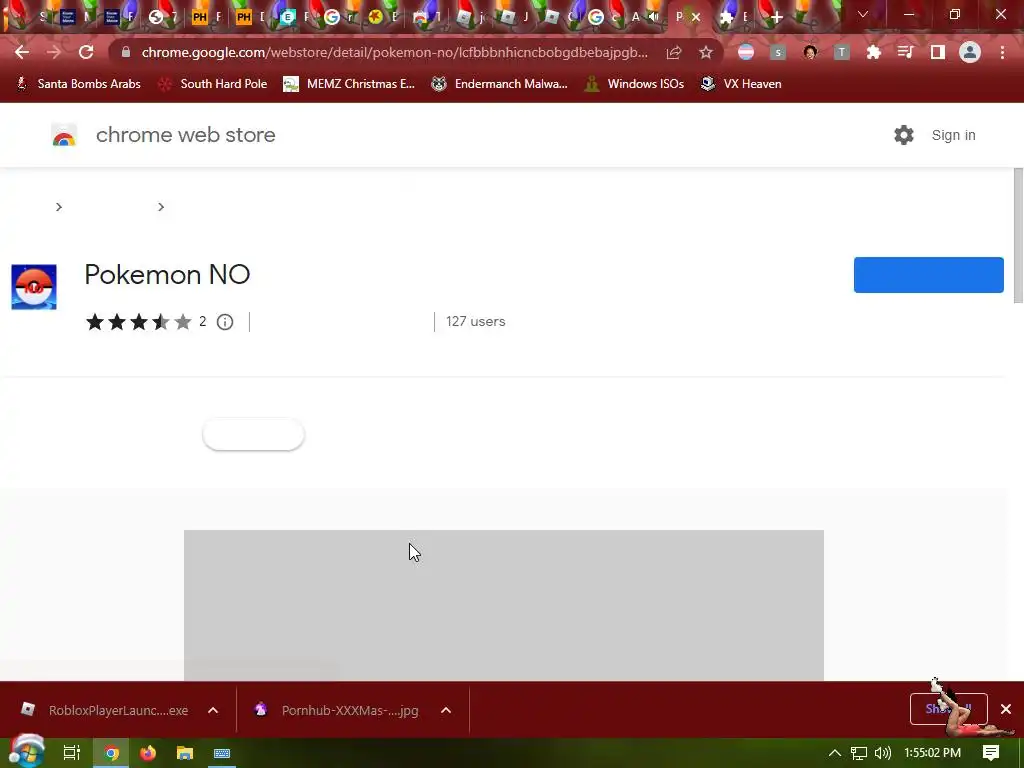Expand options for Pornhub-XXXMas jpg download
Image resolution: width=1024 pixels, height=768 pixels.
point(446,711)
